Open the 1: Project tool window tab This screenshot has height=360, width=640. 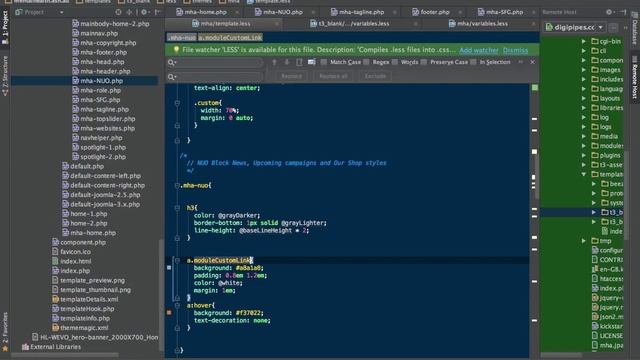tap(5, 27)
